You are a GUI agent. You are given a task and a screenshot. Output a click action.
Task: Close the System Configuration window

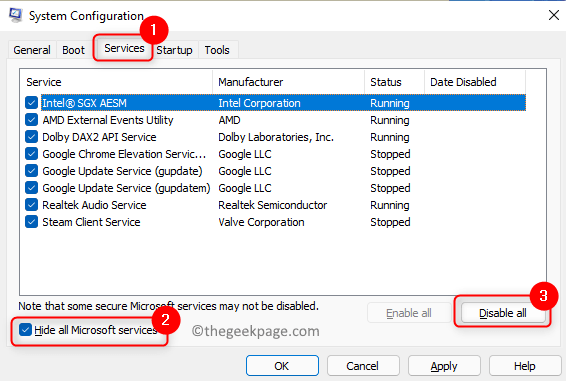click(x=554, y=15)
